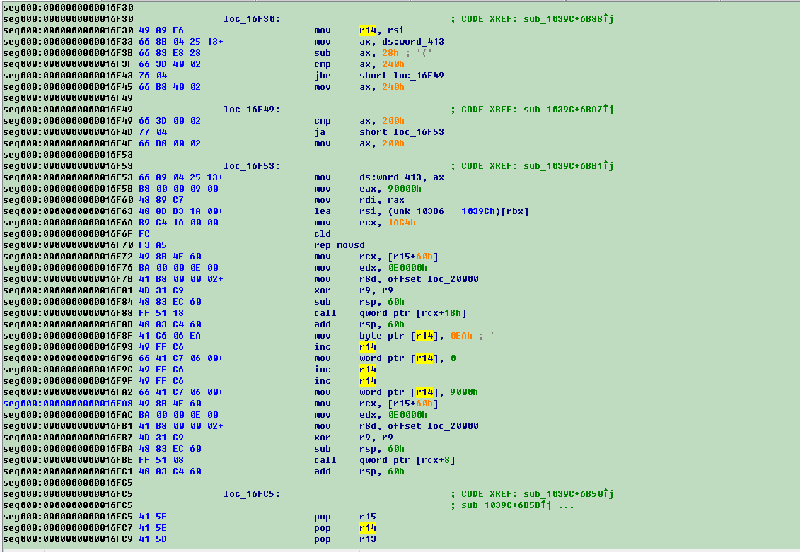The width and height of the screenshot is (800, 552).
Task: Follow CODE XREF beside loc_16F53 label
Action: coord(568,166)
